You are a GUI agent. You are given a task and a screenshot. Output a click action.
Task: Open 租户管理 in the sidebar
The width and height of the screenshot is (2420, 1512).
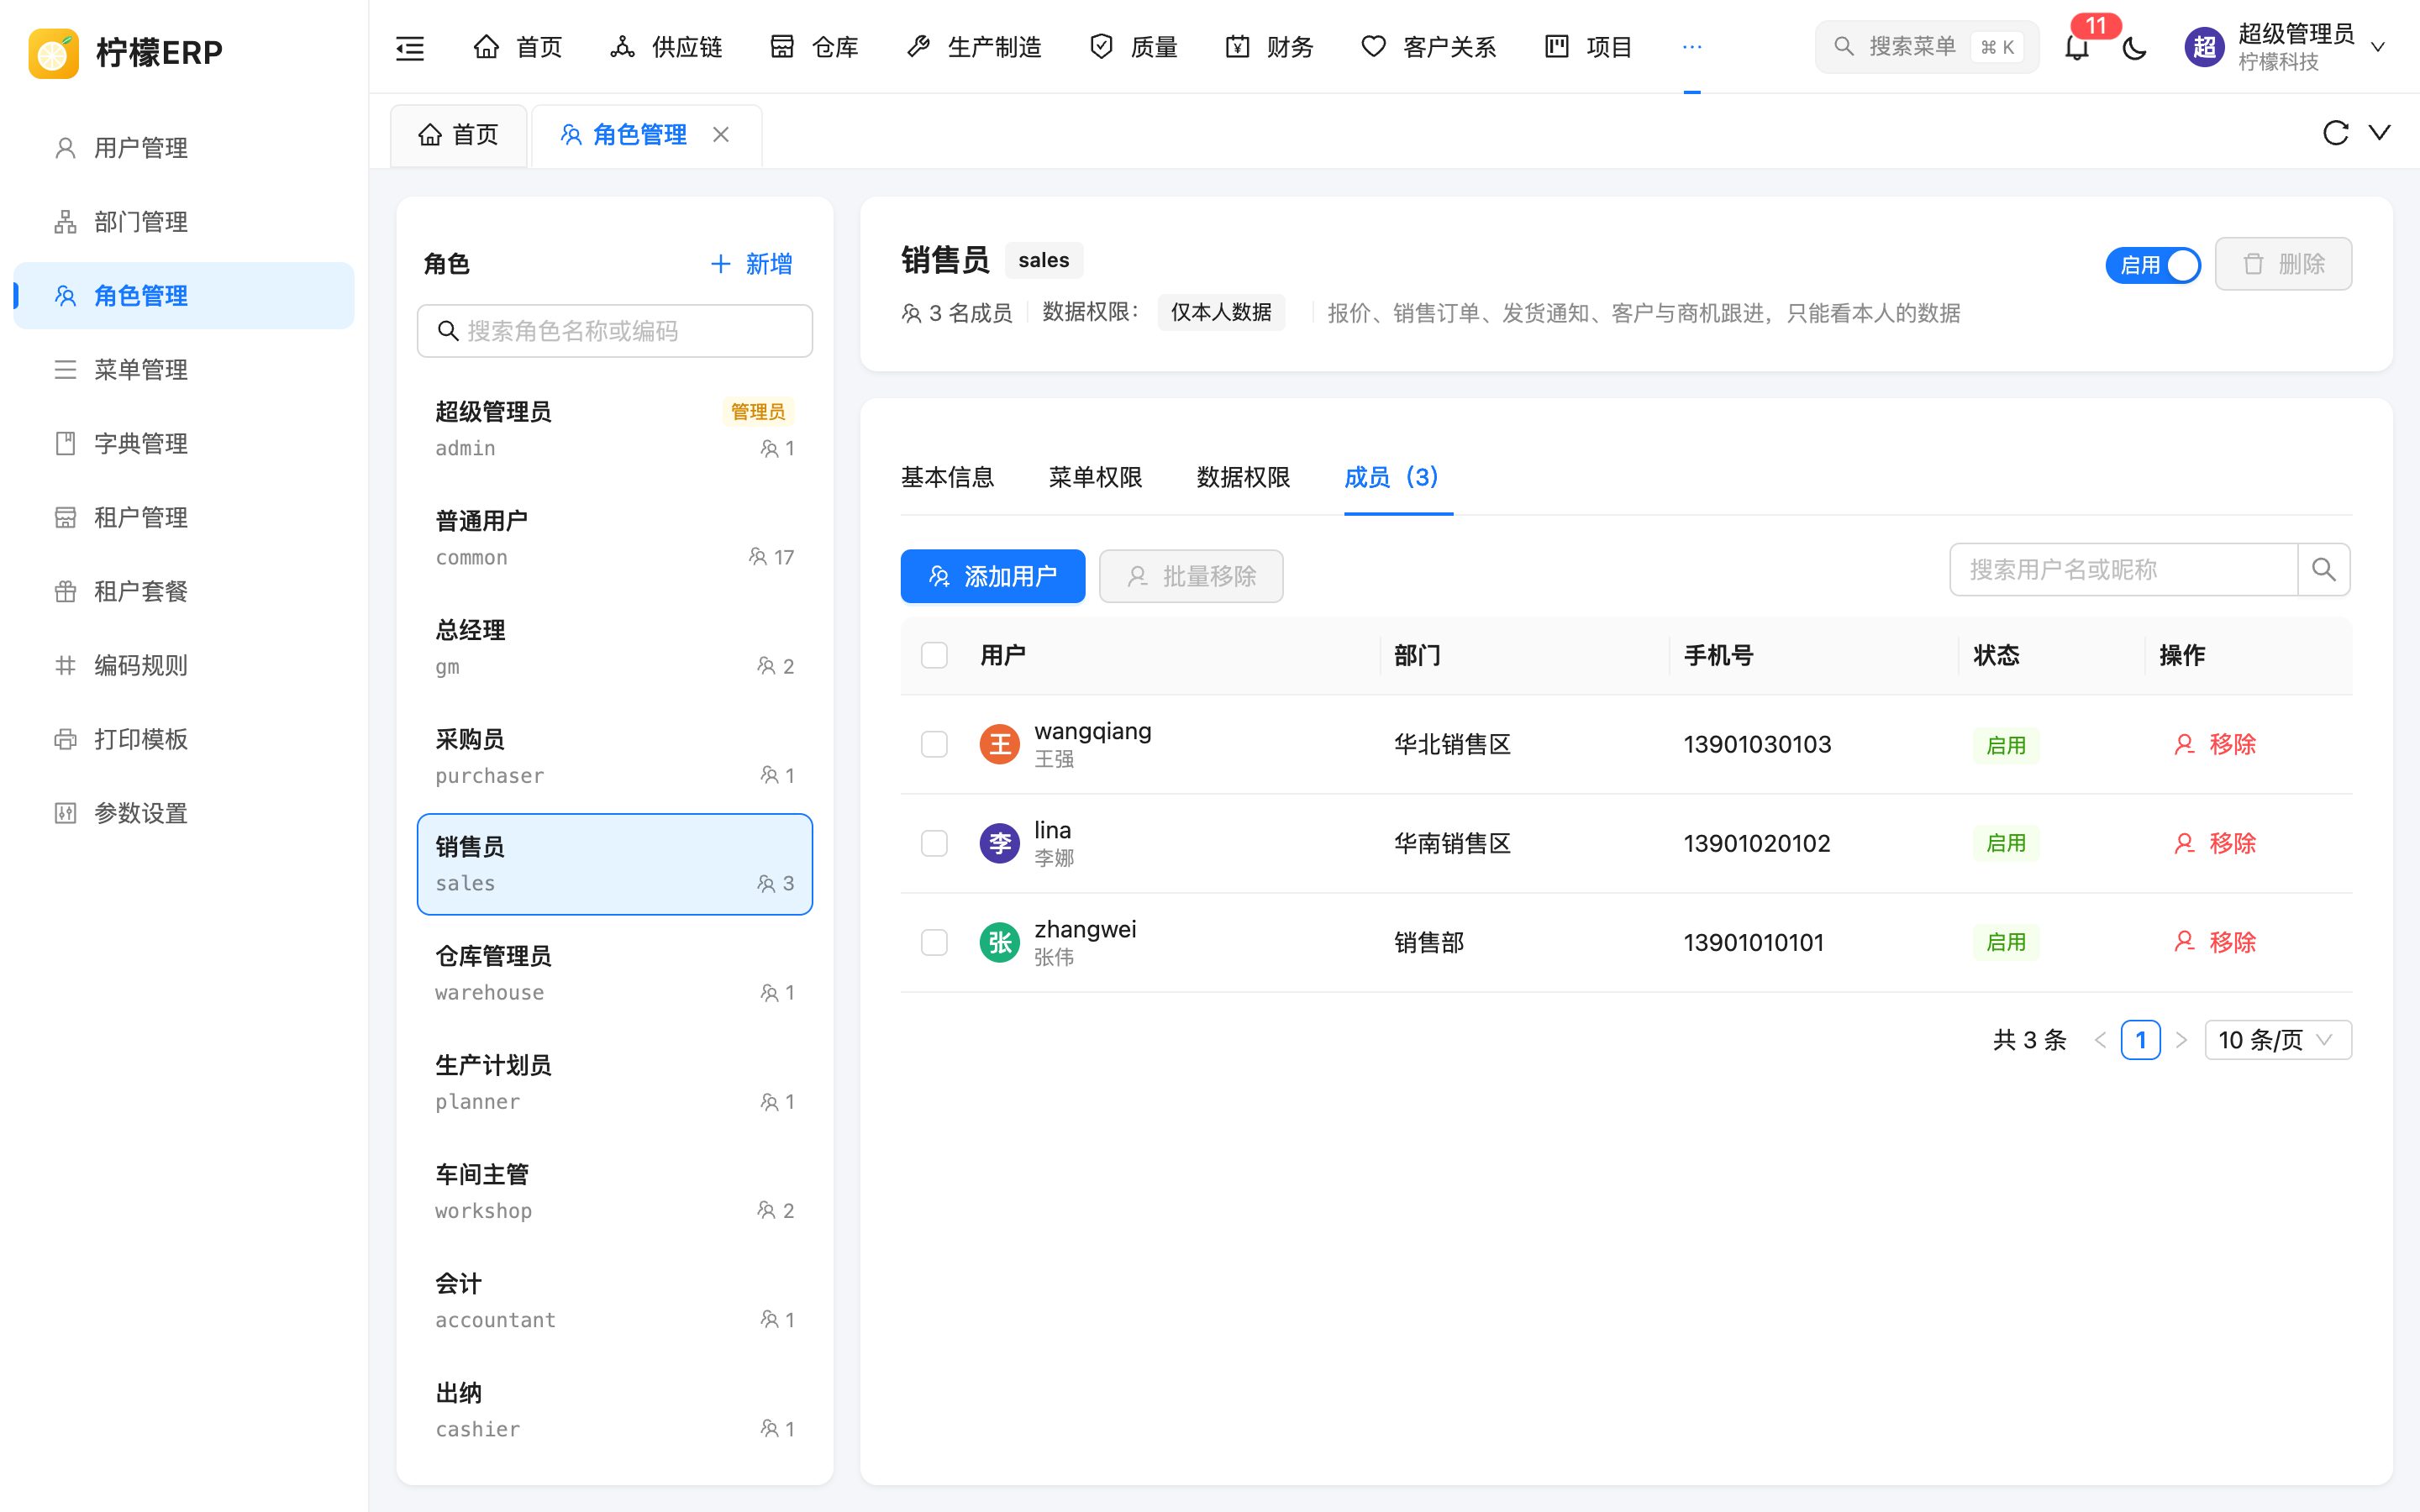(x=184, y=518)
